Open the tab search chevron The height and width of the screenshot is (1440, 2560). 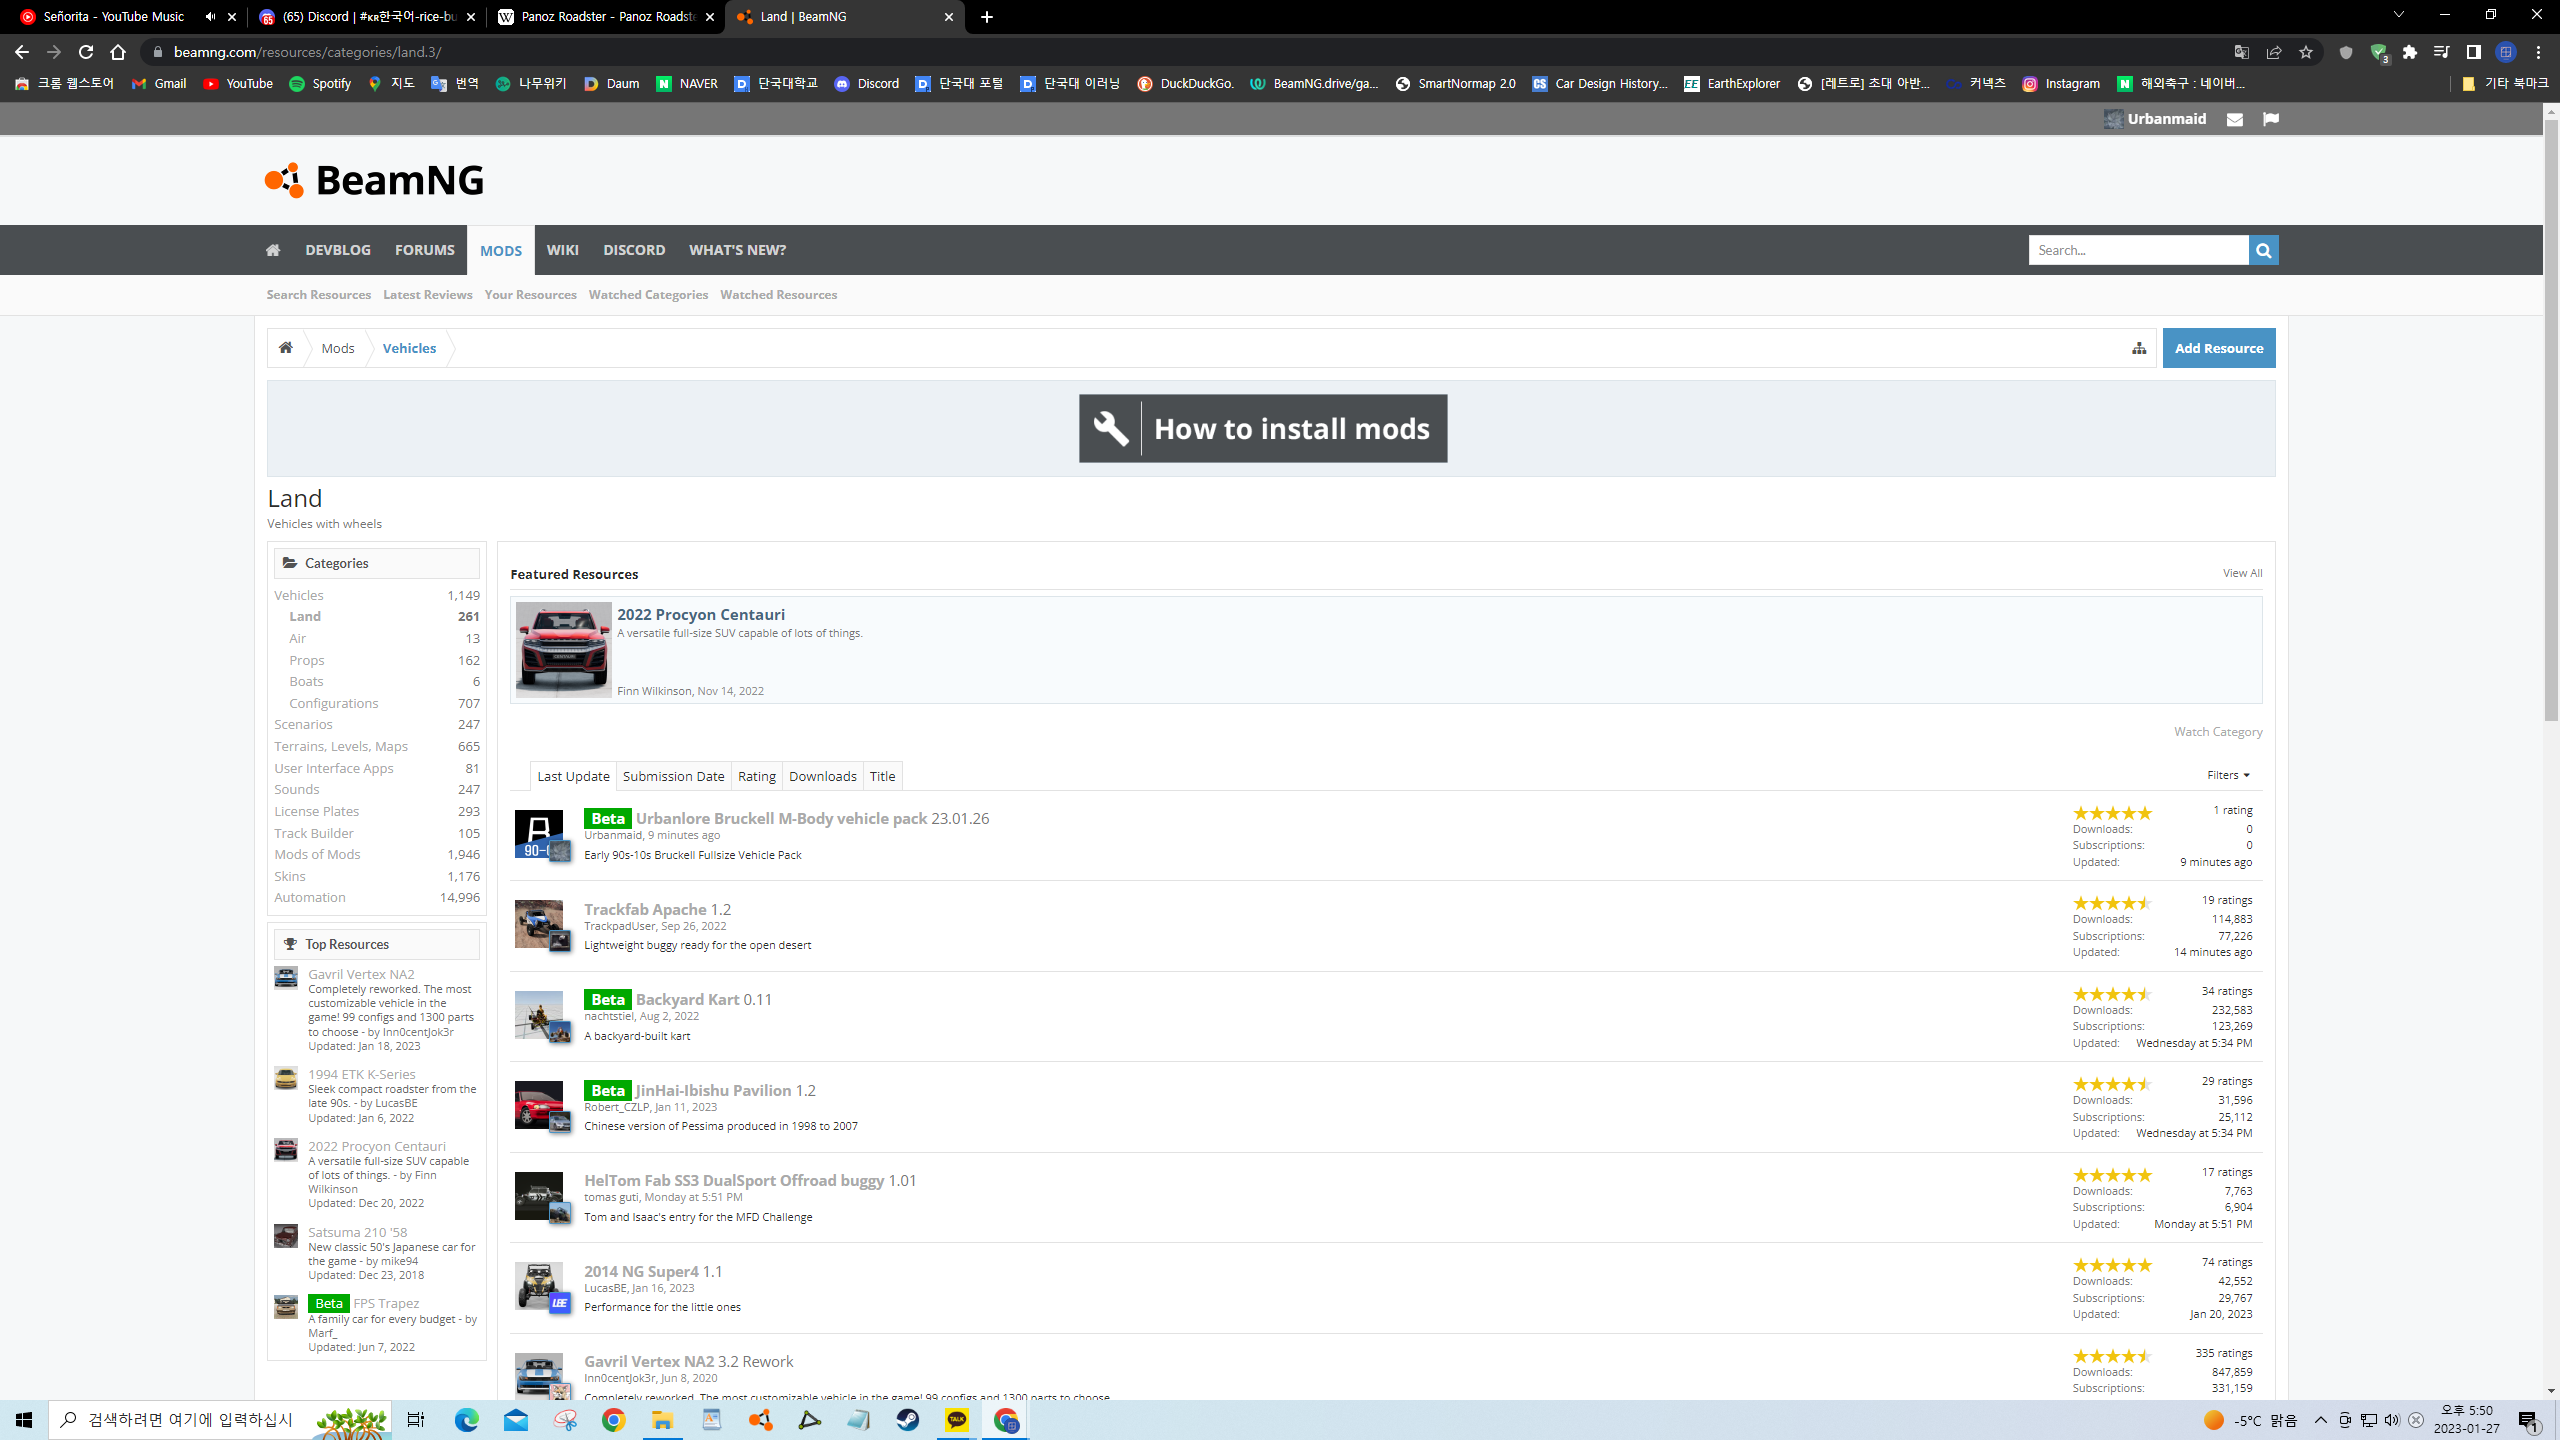[x=2398, y=15]
